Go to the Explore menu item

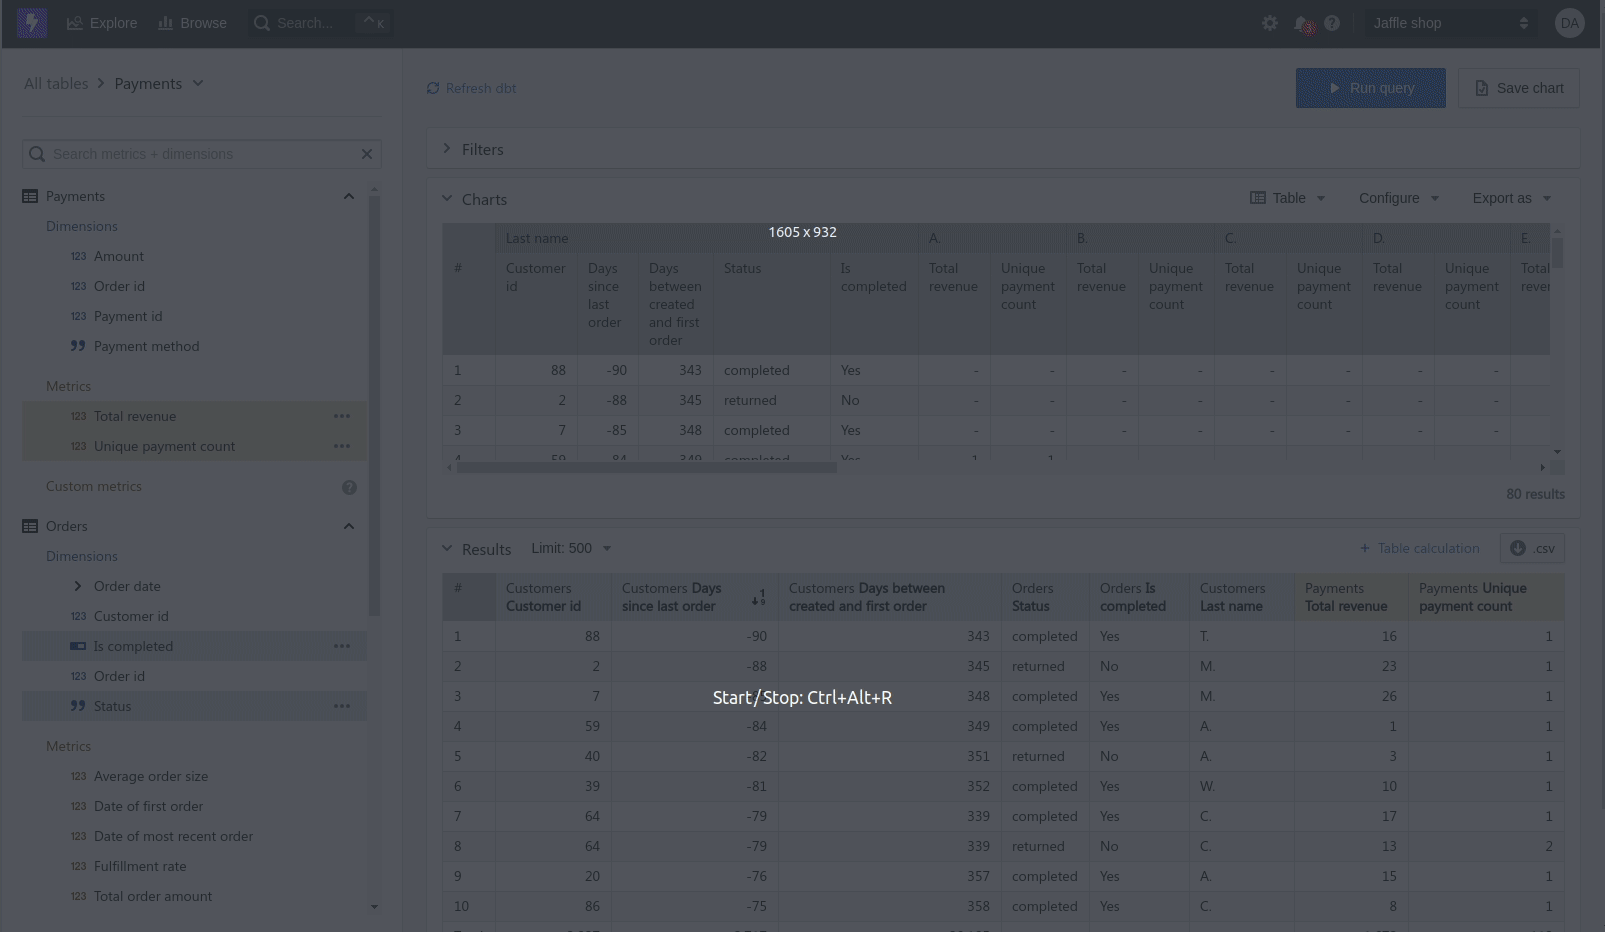coord(101,23)
